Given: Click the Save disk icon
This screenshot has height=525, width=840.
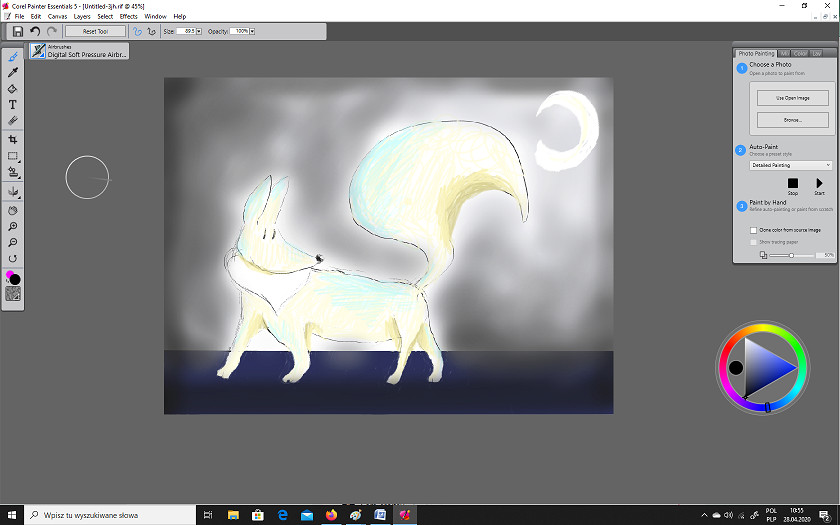Looking at the screenshot, I should (17, 32).
